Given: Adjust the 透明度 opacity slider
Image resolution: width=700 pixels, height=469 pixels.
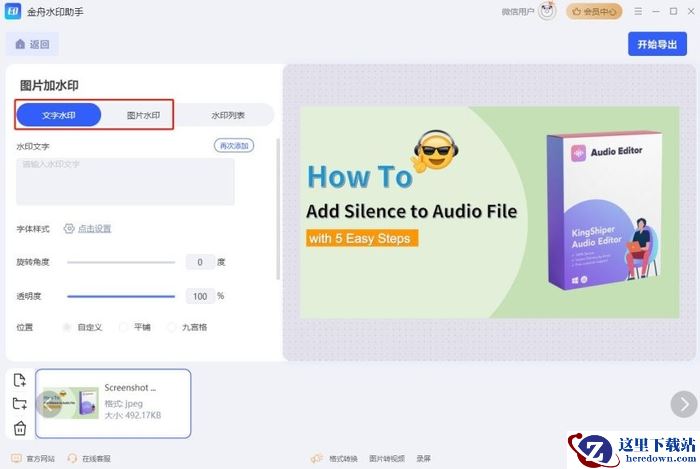Looking at the screenshot, I should point(121,296).
